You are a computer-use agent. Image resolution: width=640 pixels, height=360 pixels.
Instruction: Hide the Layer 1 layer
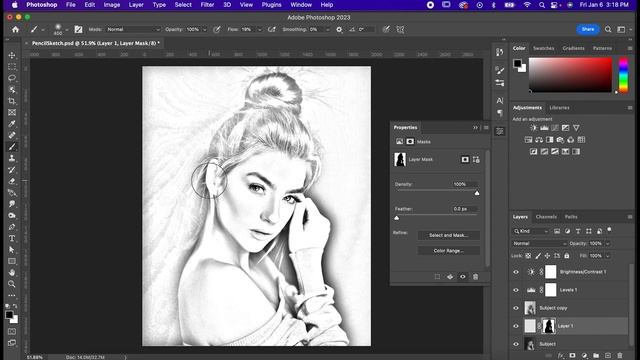(516, 326)
